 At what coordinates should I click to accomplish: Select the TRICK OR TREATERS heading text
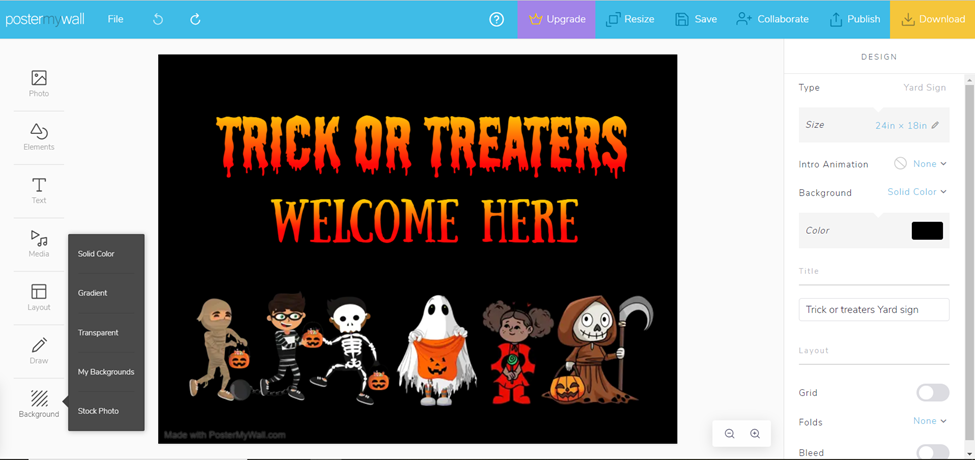(x=422, y=147)
